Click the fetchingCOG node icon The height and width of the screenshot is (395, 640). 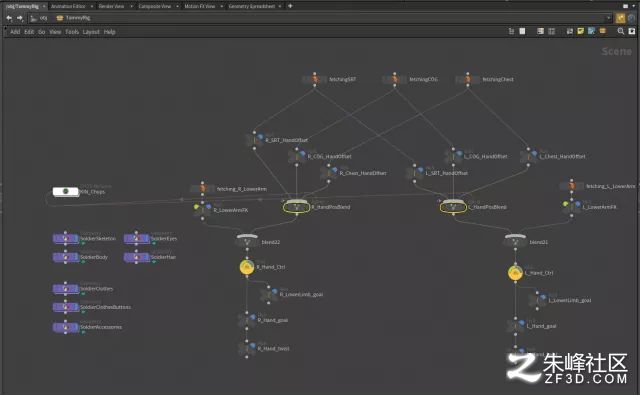pos(394,79)
